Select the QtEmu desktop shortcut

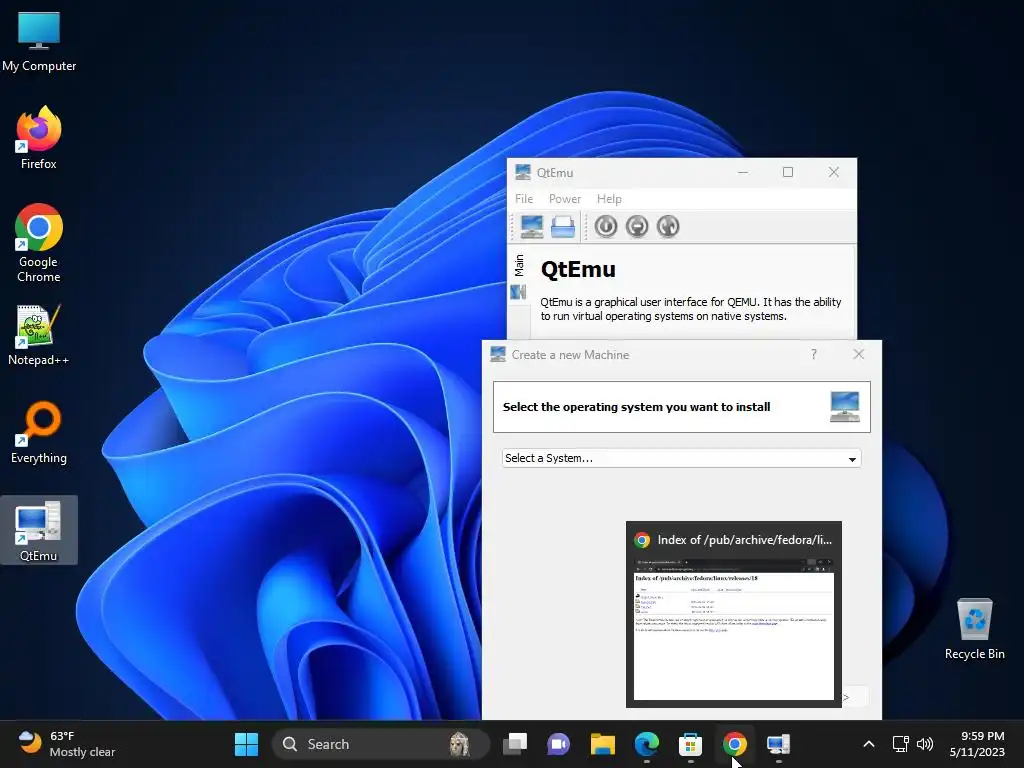point(39,530)
